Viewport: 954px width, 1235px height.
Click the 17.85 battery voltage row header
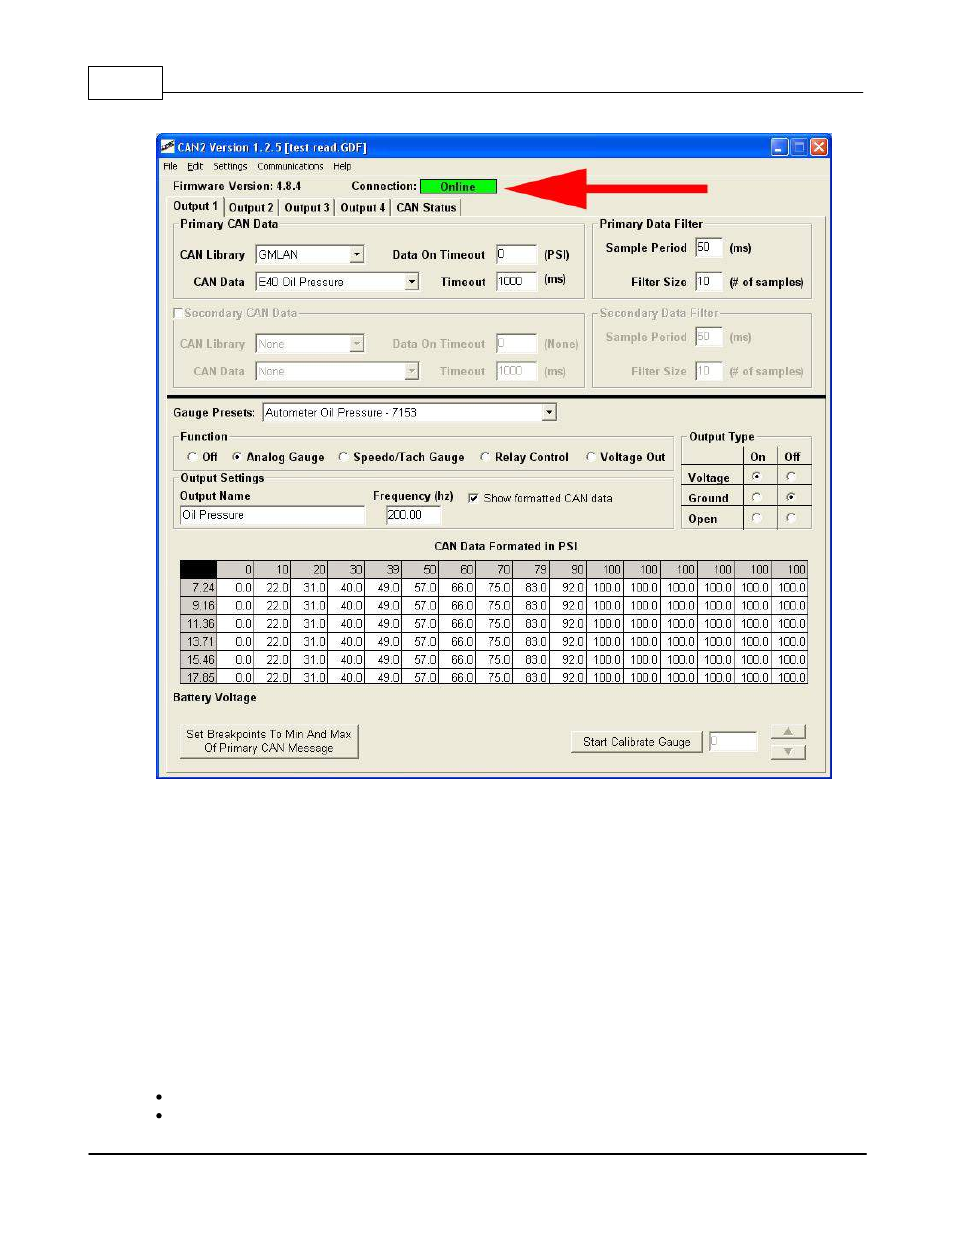point(199,677)
